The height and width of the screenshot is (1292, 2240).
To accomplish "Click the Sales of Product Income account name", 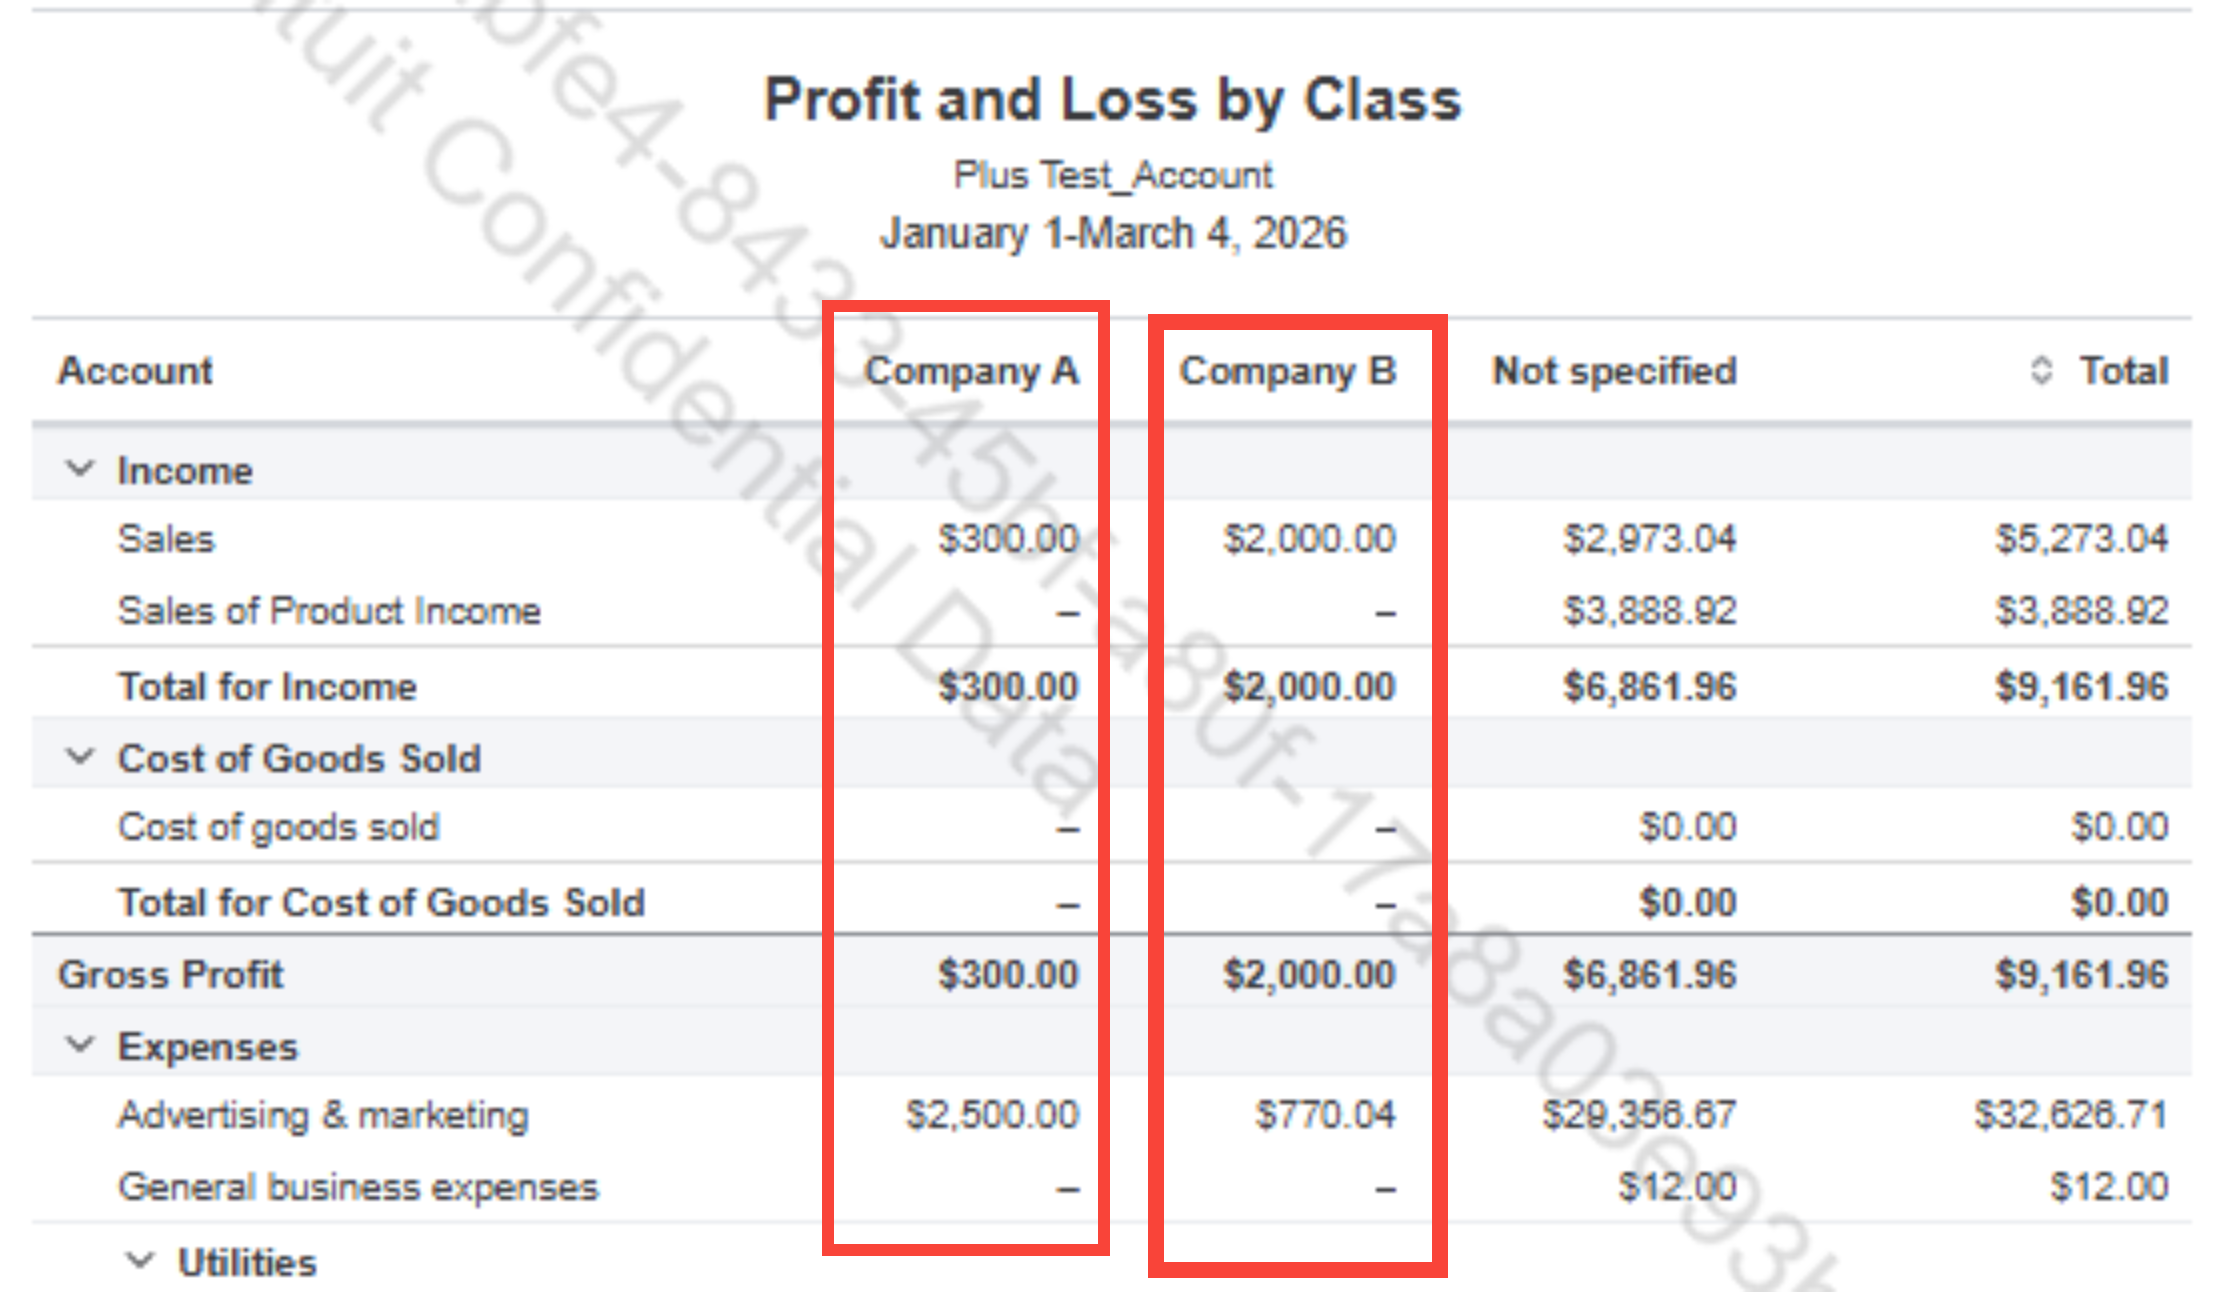I will tap(329, 611).
